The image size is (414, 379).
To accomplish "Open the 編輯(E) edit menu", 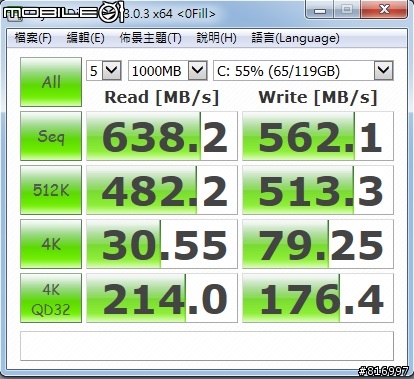I will point(86,38).
